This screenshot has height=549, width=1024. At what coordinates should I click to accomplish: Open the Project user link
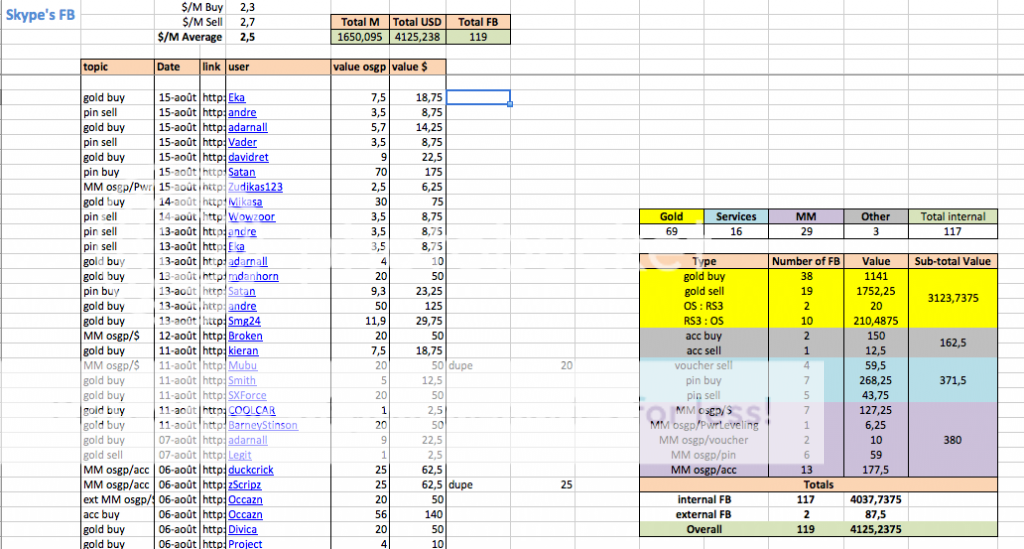click(245, 544)
